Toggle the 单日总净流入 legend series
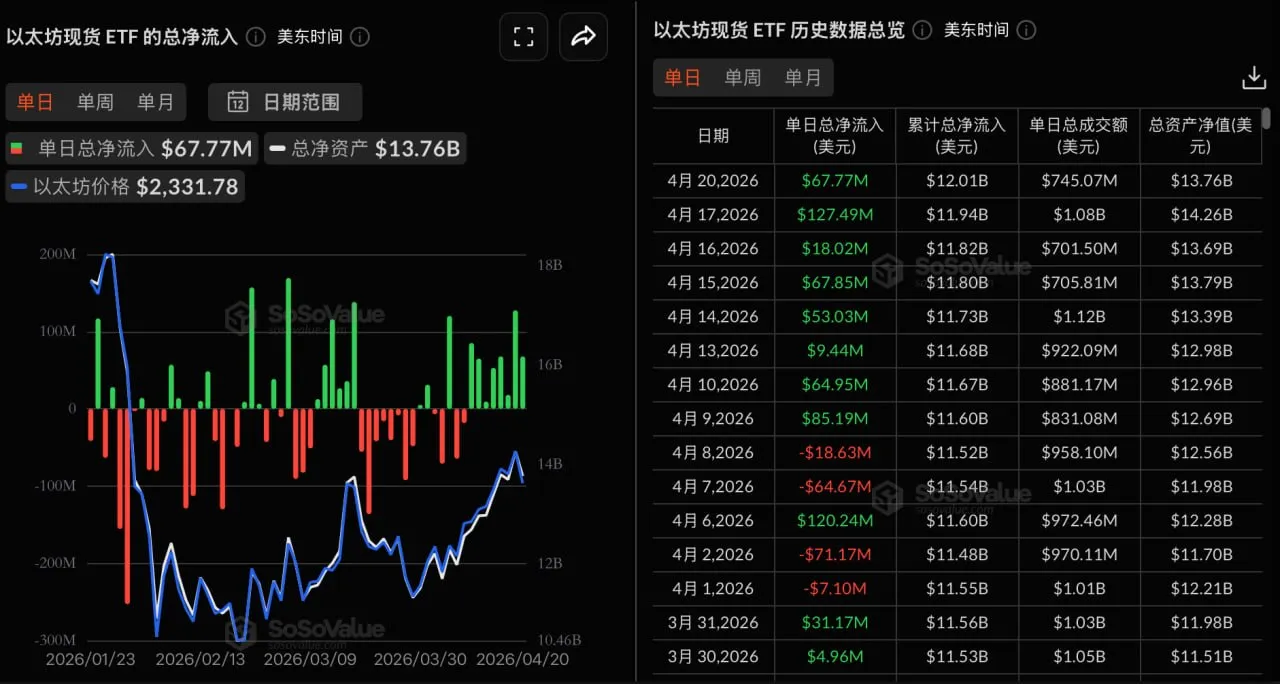Screen dimensions: 1280x684 point(131,149)
